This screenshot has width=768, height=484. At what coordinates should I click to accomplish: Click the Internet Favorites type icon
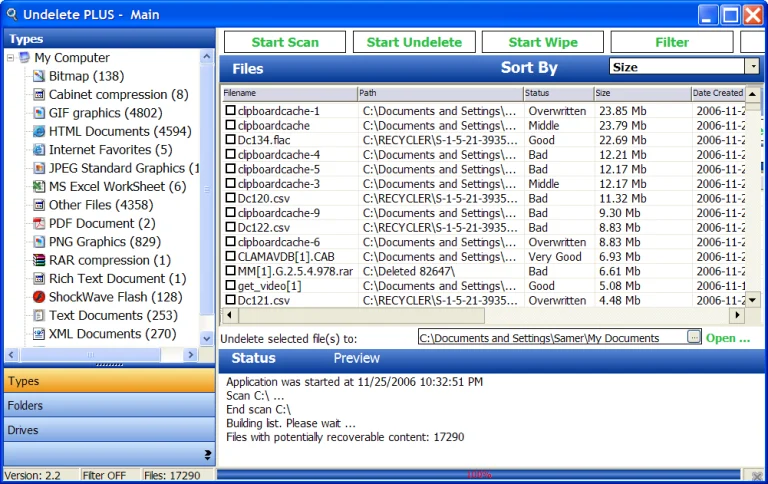[x=39, y=150]
